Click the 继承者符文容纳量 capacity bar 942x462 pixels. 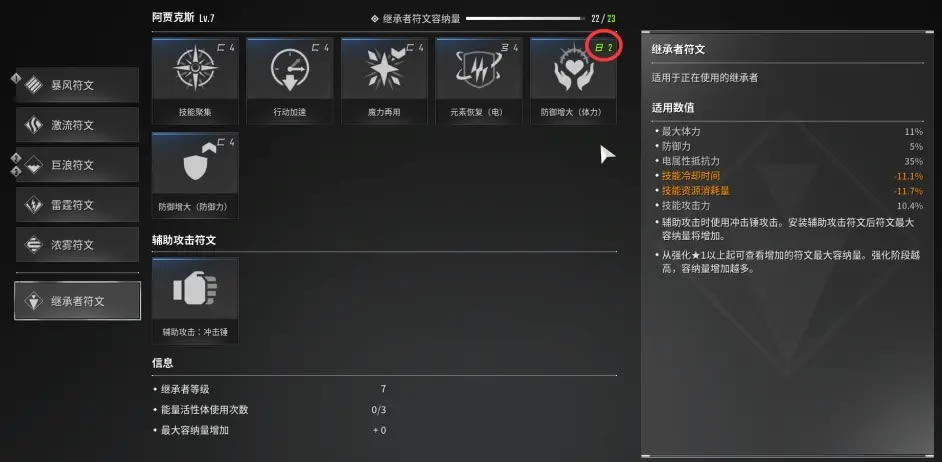(x=524, y=19)
